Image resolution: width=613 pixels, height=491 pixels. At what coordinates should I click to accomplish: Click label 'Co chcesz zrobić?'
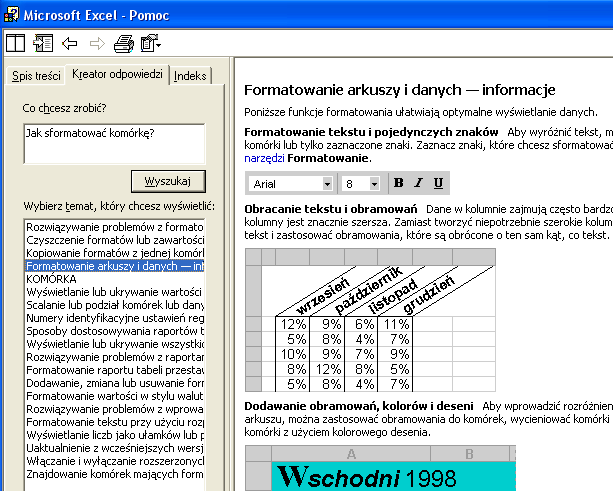64,108
